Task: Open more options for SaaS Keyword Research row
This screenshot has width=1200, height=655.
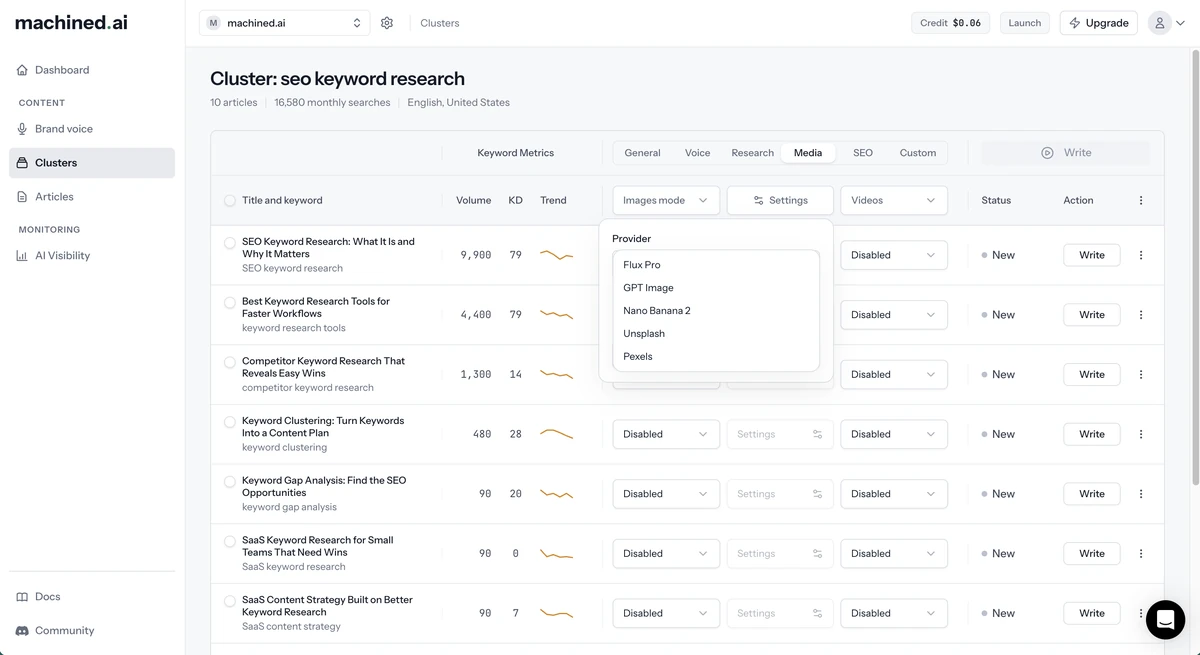Action: 1141,554
